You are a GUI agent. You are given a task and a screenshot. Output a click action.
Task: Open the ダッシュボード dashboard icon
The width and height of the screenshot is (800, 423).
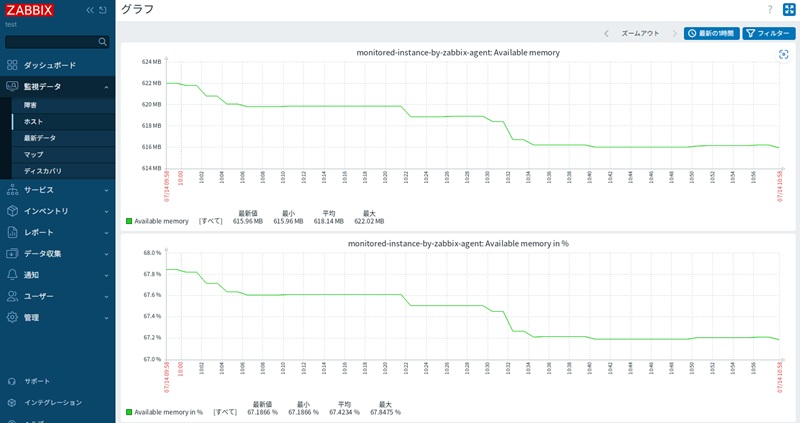(12, 65)
